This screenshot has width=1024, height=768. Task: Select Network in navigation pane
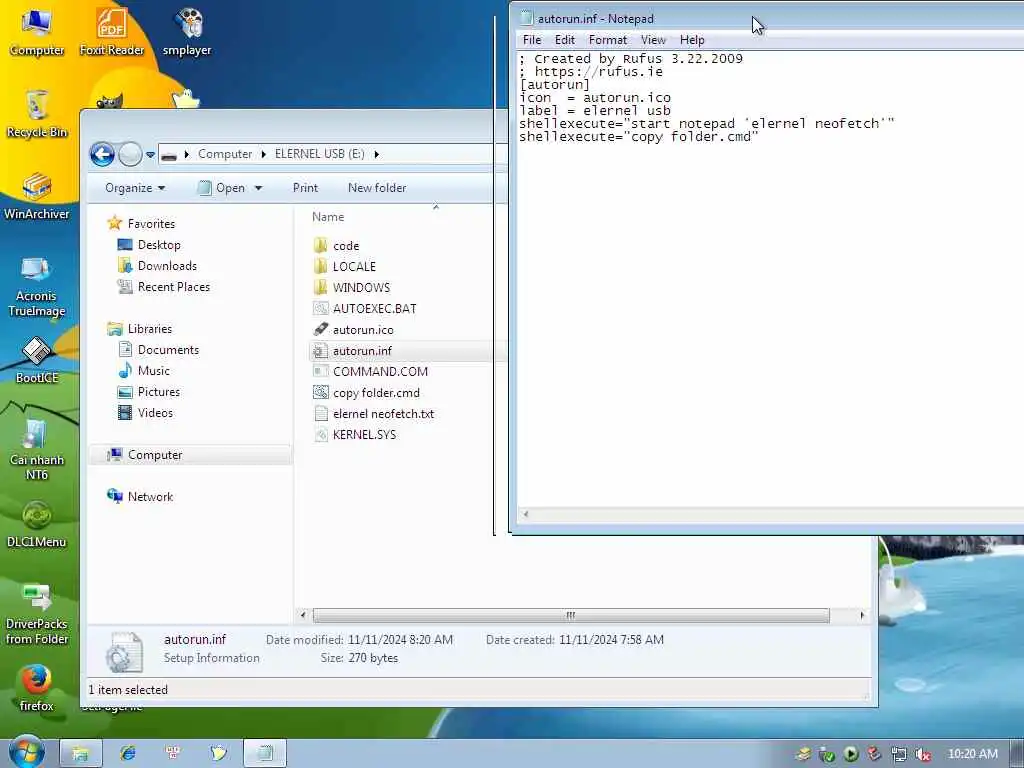pyautogui.click(x=150, y=497)
